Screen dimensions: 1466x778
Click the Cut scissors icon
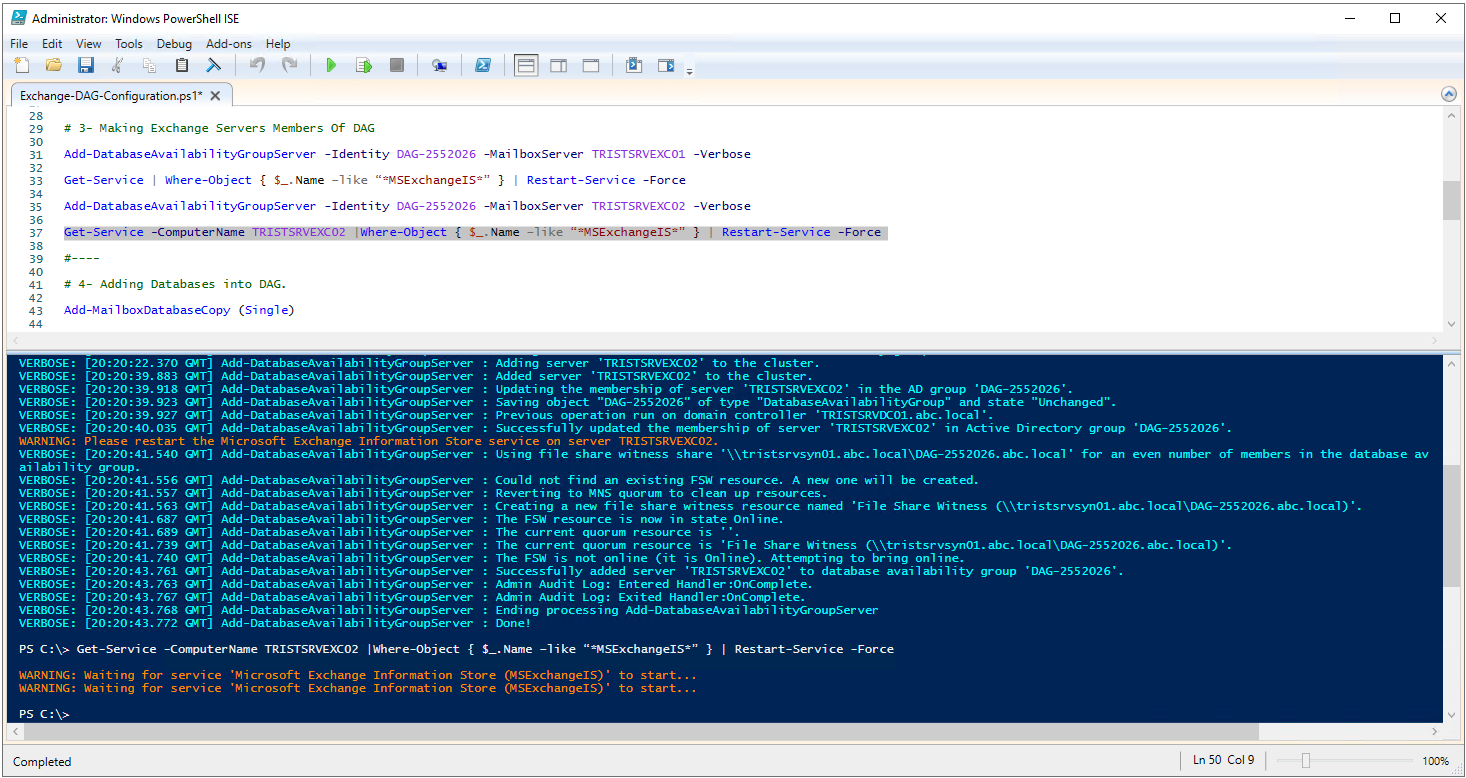click(x=118, y=66)
